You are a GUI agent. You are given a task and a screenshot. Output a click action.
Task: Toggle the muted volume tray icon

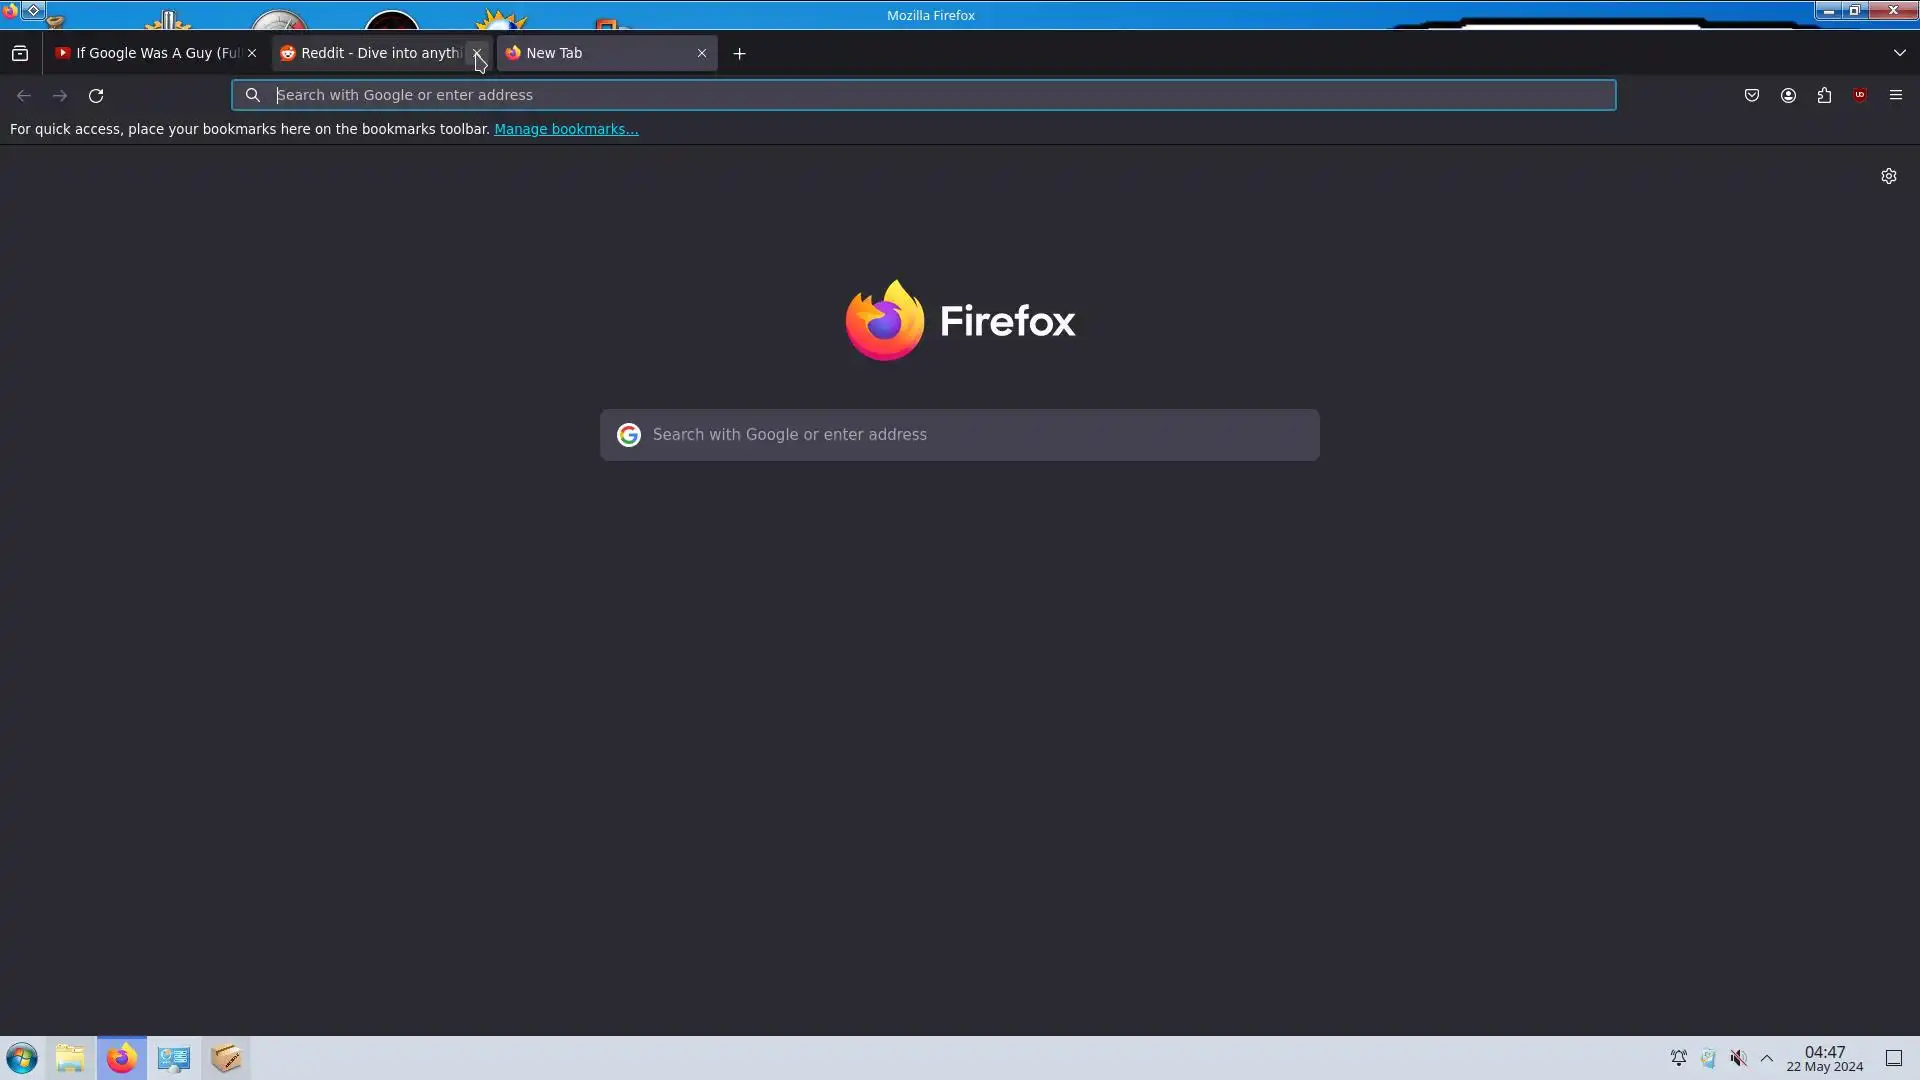click(x=1739, y=1058)
